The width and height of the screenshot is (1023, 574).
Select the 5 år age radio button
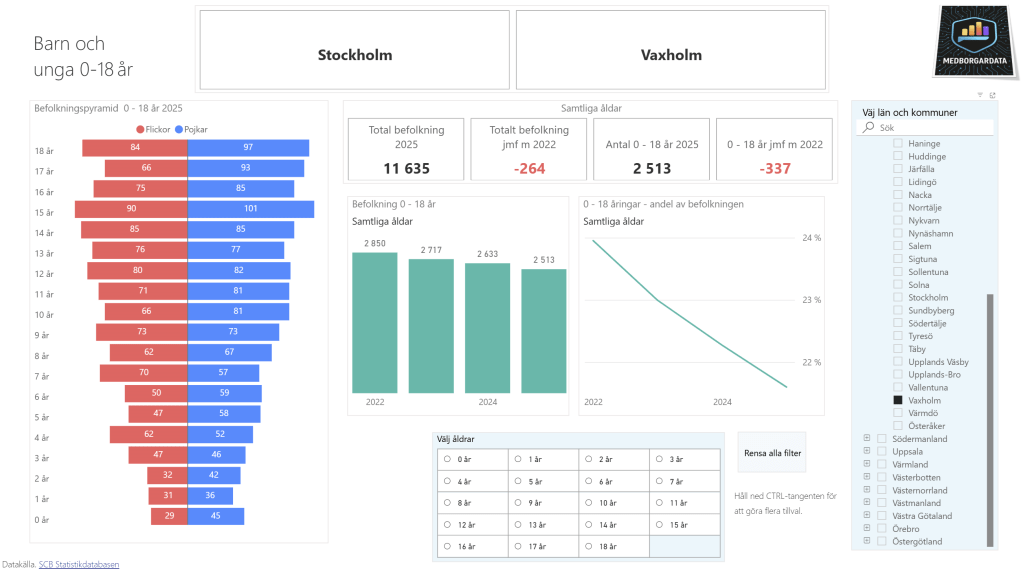(518, 481)
